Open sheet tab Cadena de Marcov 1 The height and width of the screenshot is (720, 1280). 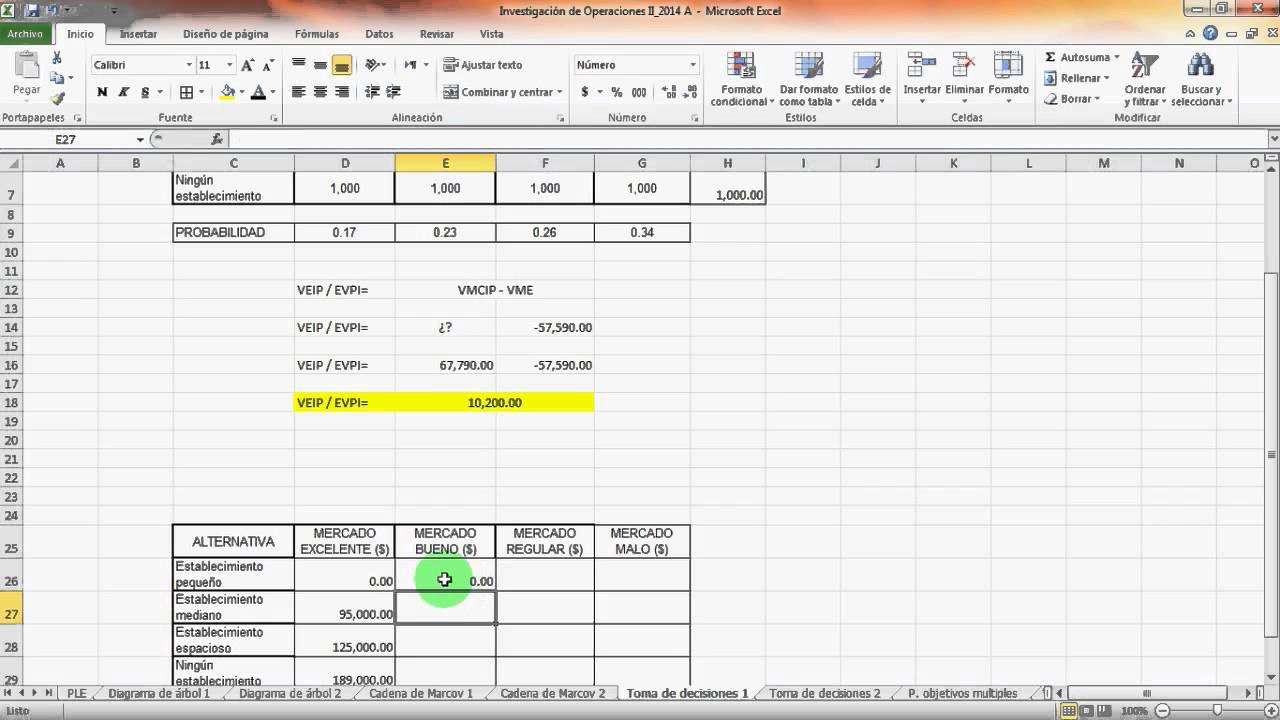click(421, 693)
